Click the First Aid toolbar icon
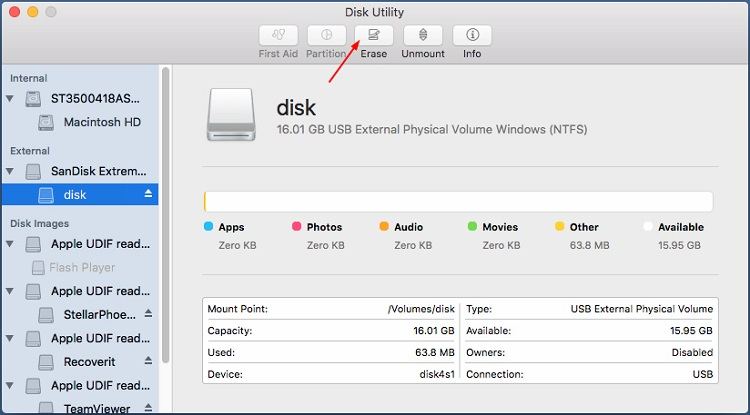This screenshot has width=750, height=415. click(x=277, y=36)
